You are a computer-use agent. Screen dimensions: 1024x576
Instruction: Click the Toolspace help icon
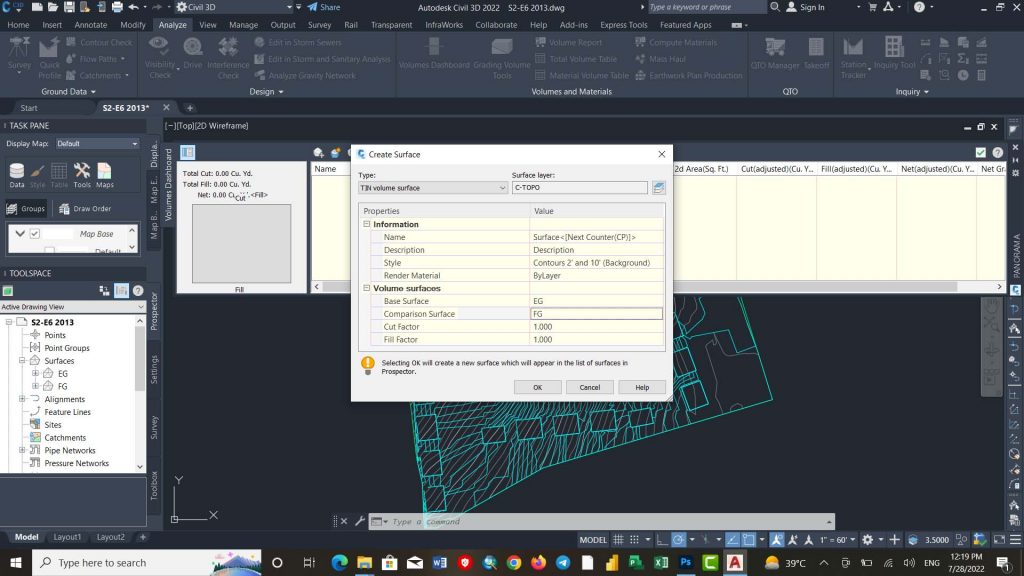coord(138,291)
